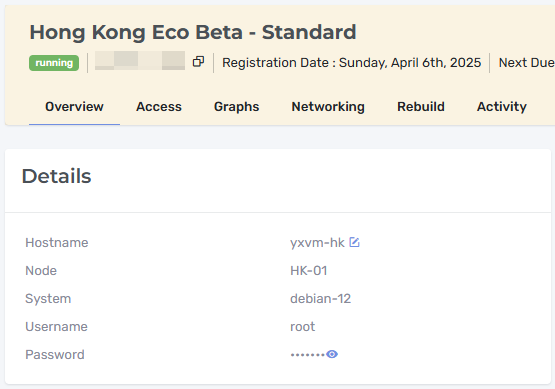This screenshot has height=389, width=555.
Task: Open the Overview tab
Action: tap(74, 107)
